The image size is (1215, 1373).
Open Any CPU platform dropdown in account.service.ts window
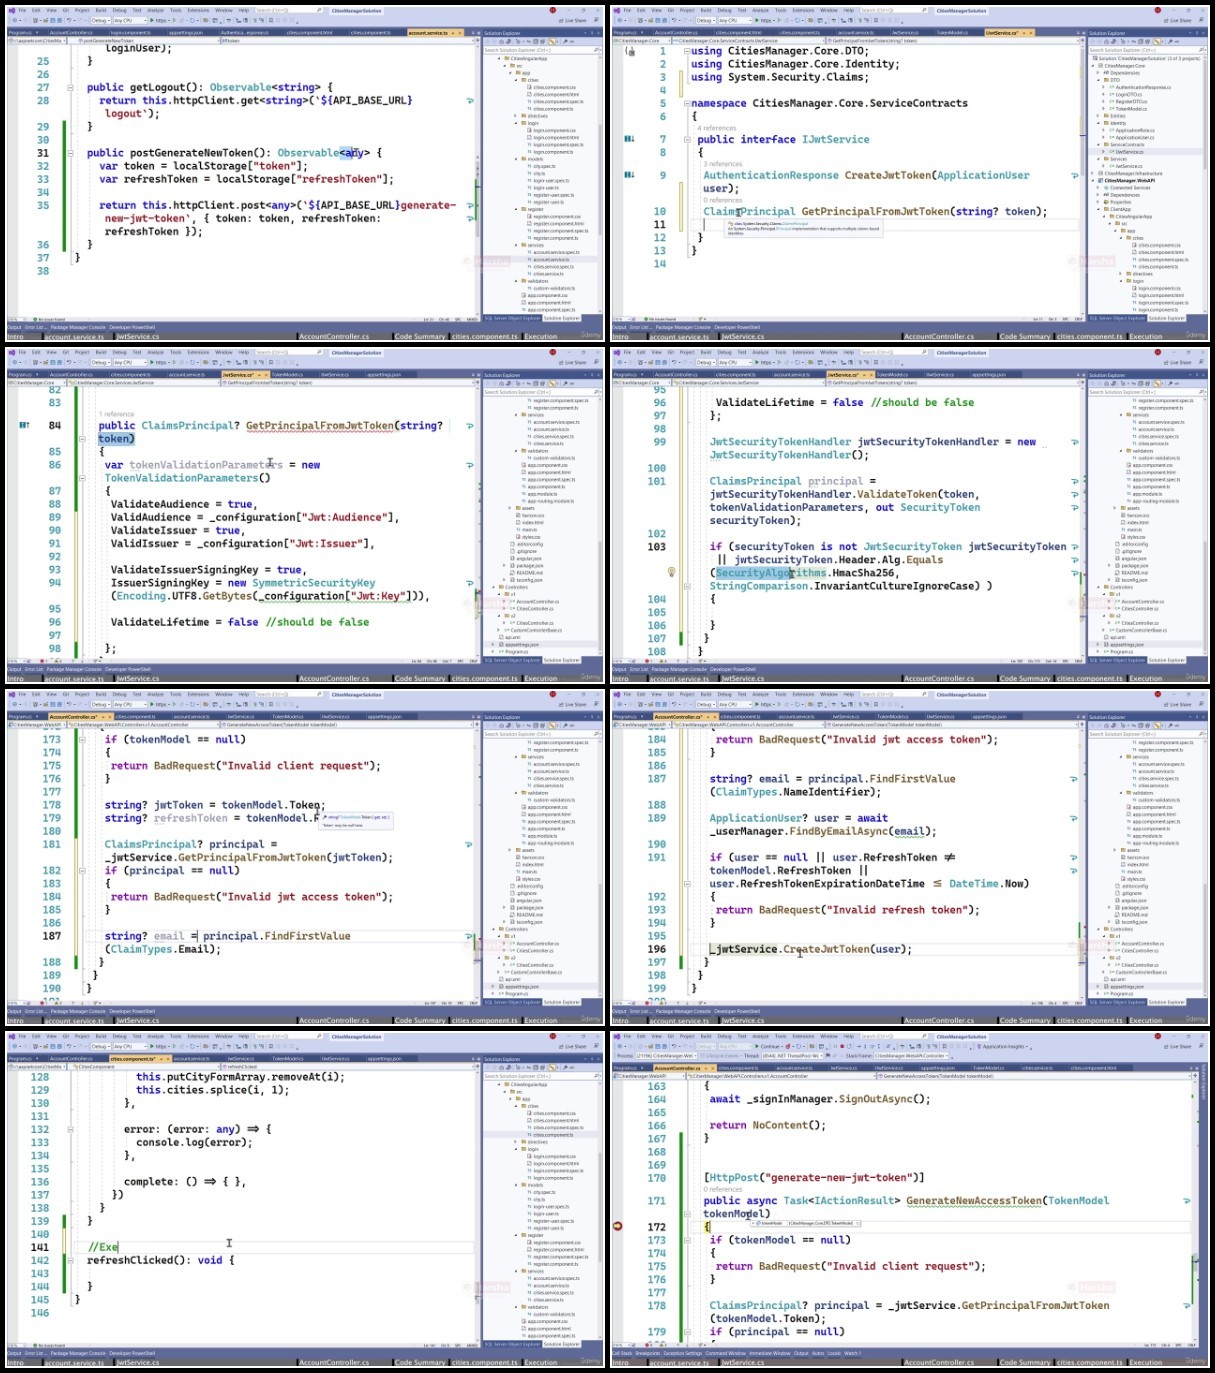click(x=130, y=21)
